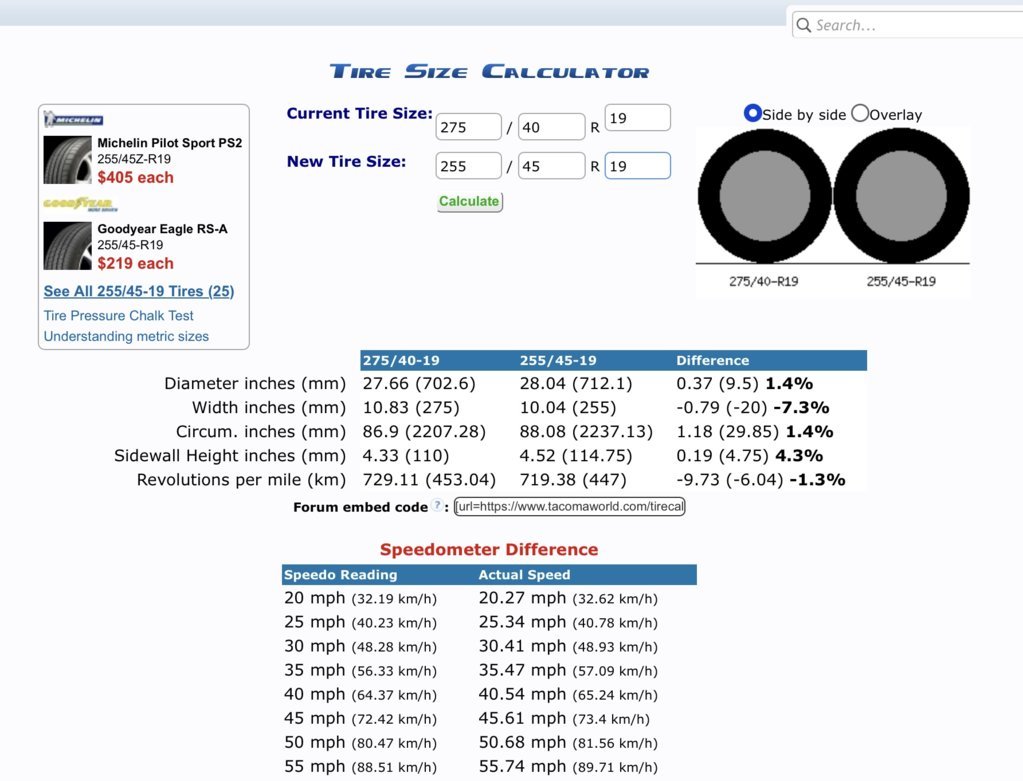Click the 275/40-R19 tire diagram
The width and height of the screenshot is (1023, 781).
pos(765,196)
